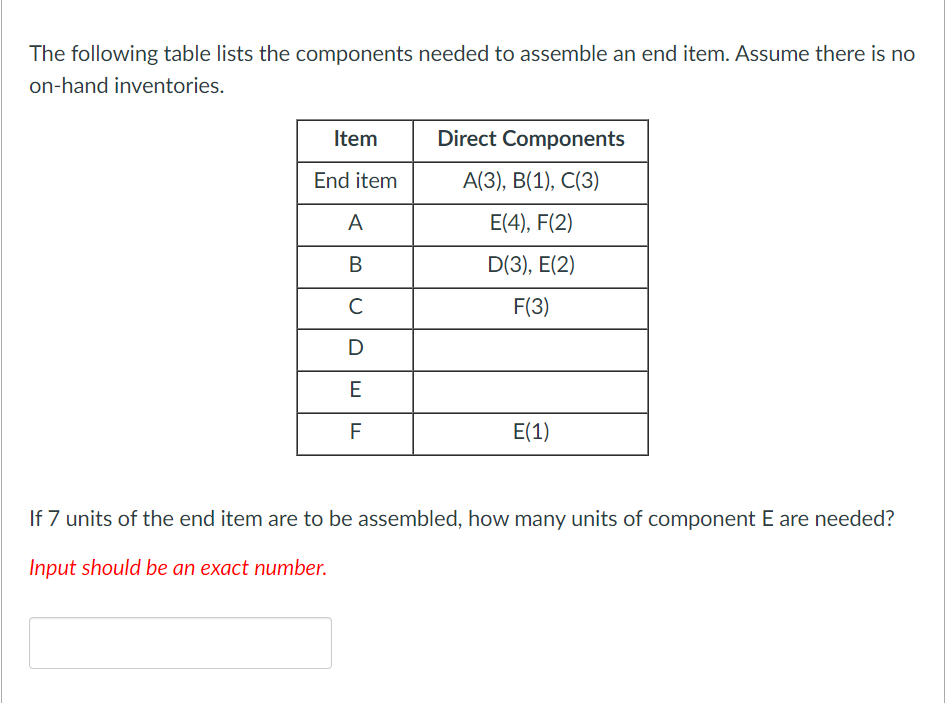
Task: Click the row label E
Action: tap(355, 391)
